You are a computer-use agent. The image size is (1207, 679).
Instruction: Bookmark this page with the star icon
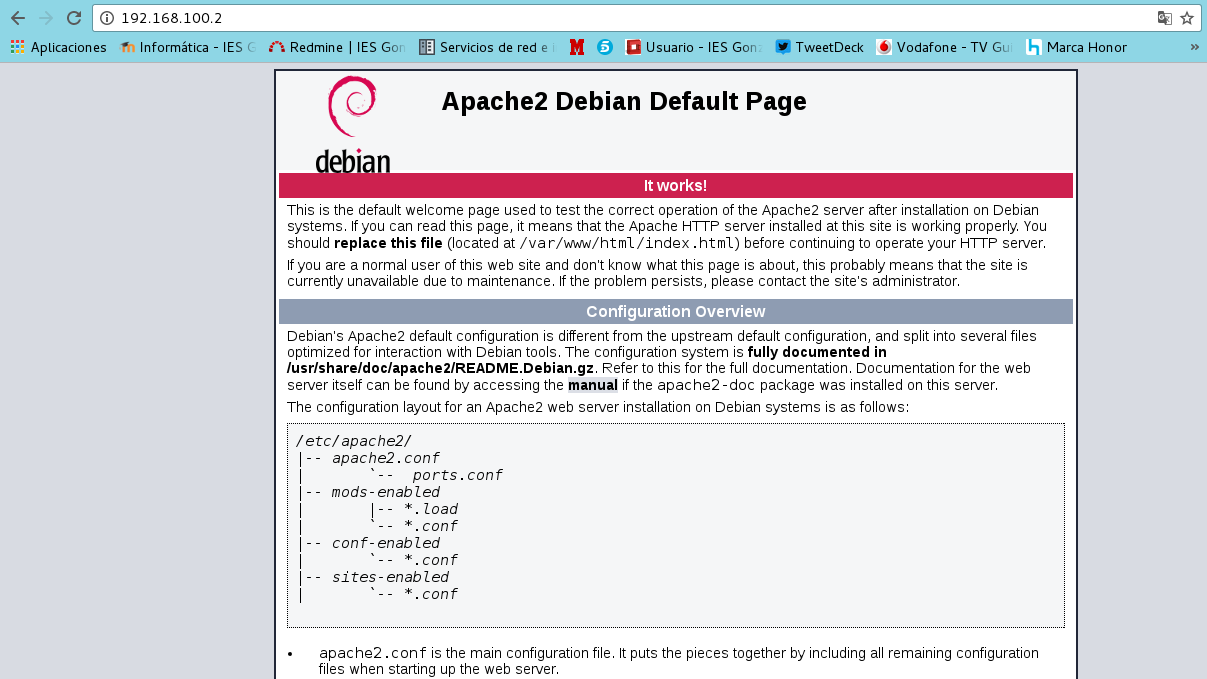coord(1187,18)
